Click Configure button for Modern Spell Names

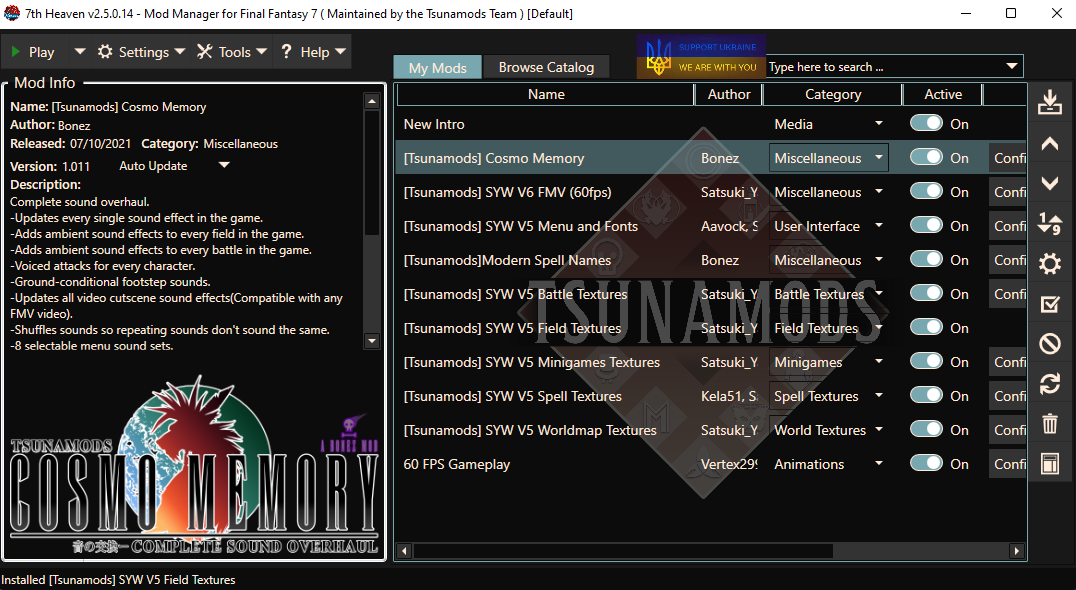pyautogui.click(x=1007, y=260)
